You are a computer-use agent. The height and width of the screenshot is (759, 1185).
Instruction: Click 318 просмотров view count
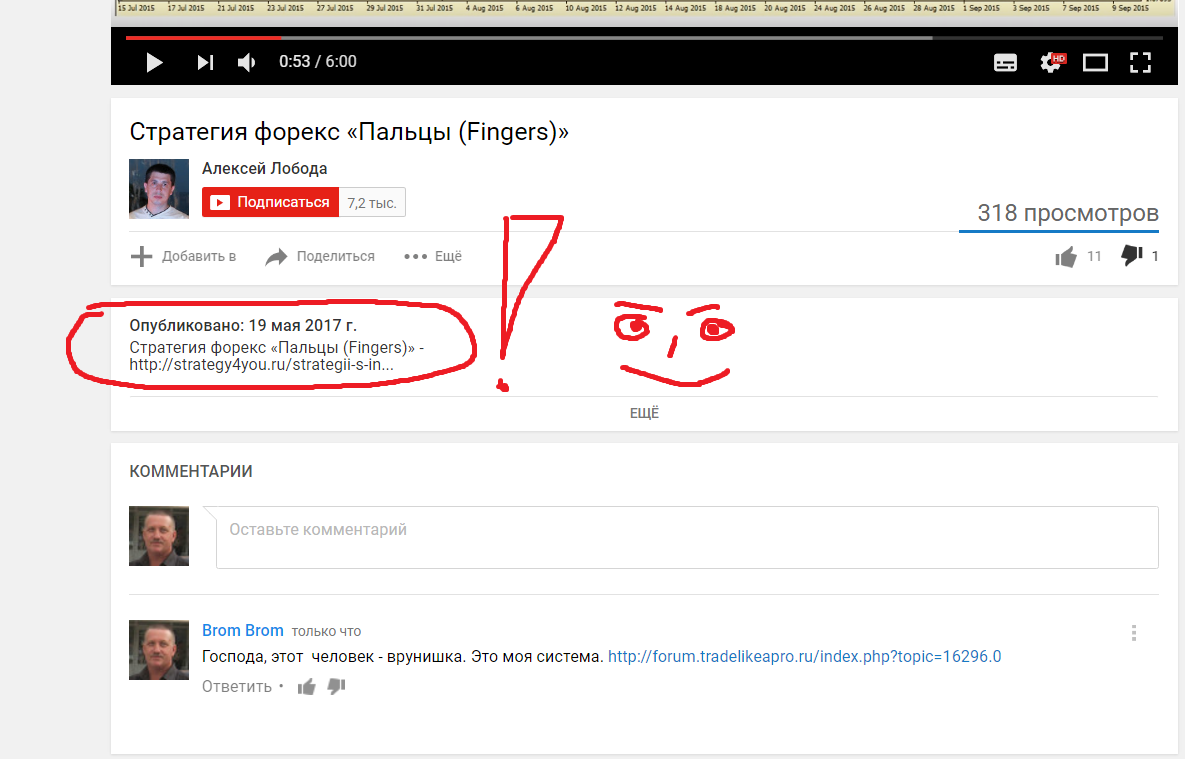(1068, 213)
